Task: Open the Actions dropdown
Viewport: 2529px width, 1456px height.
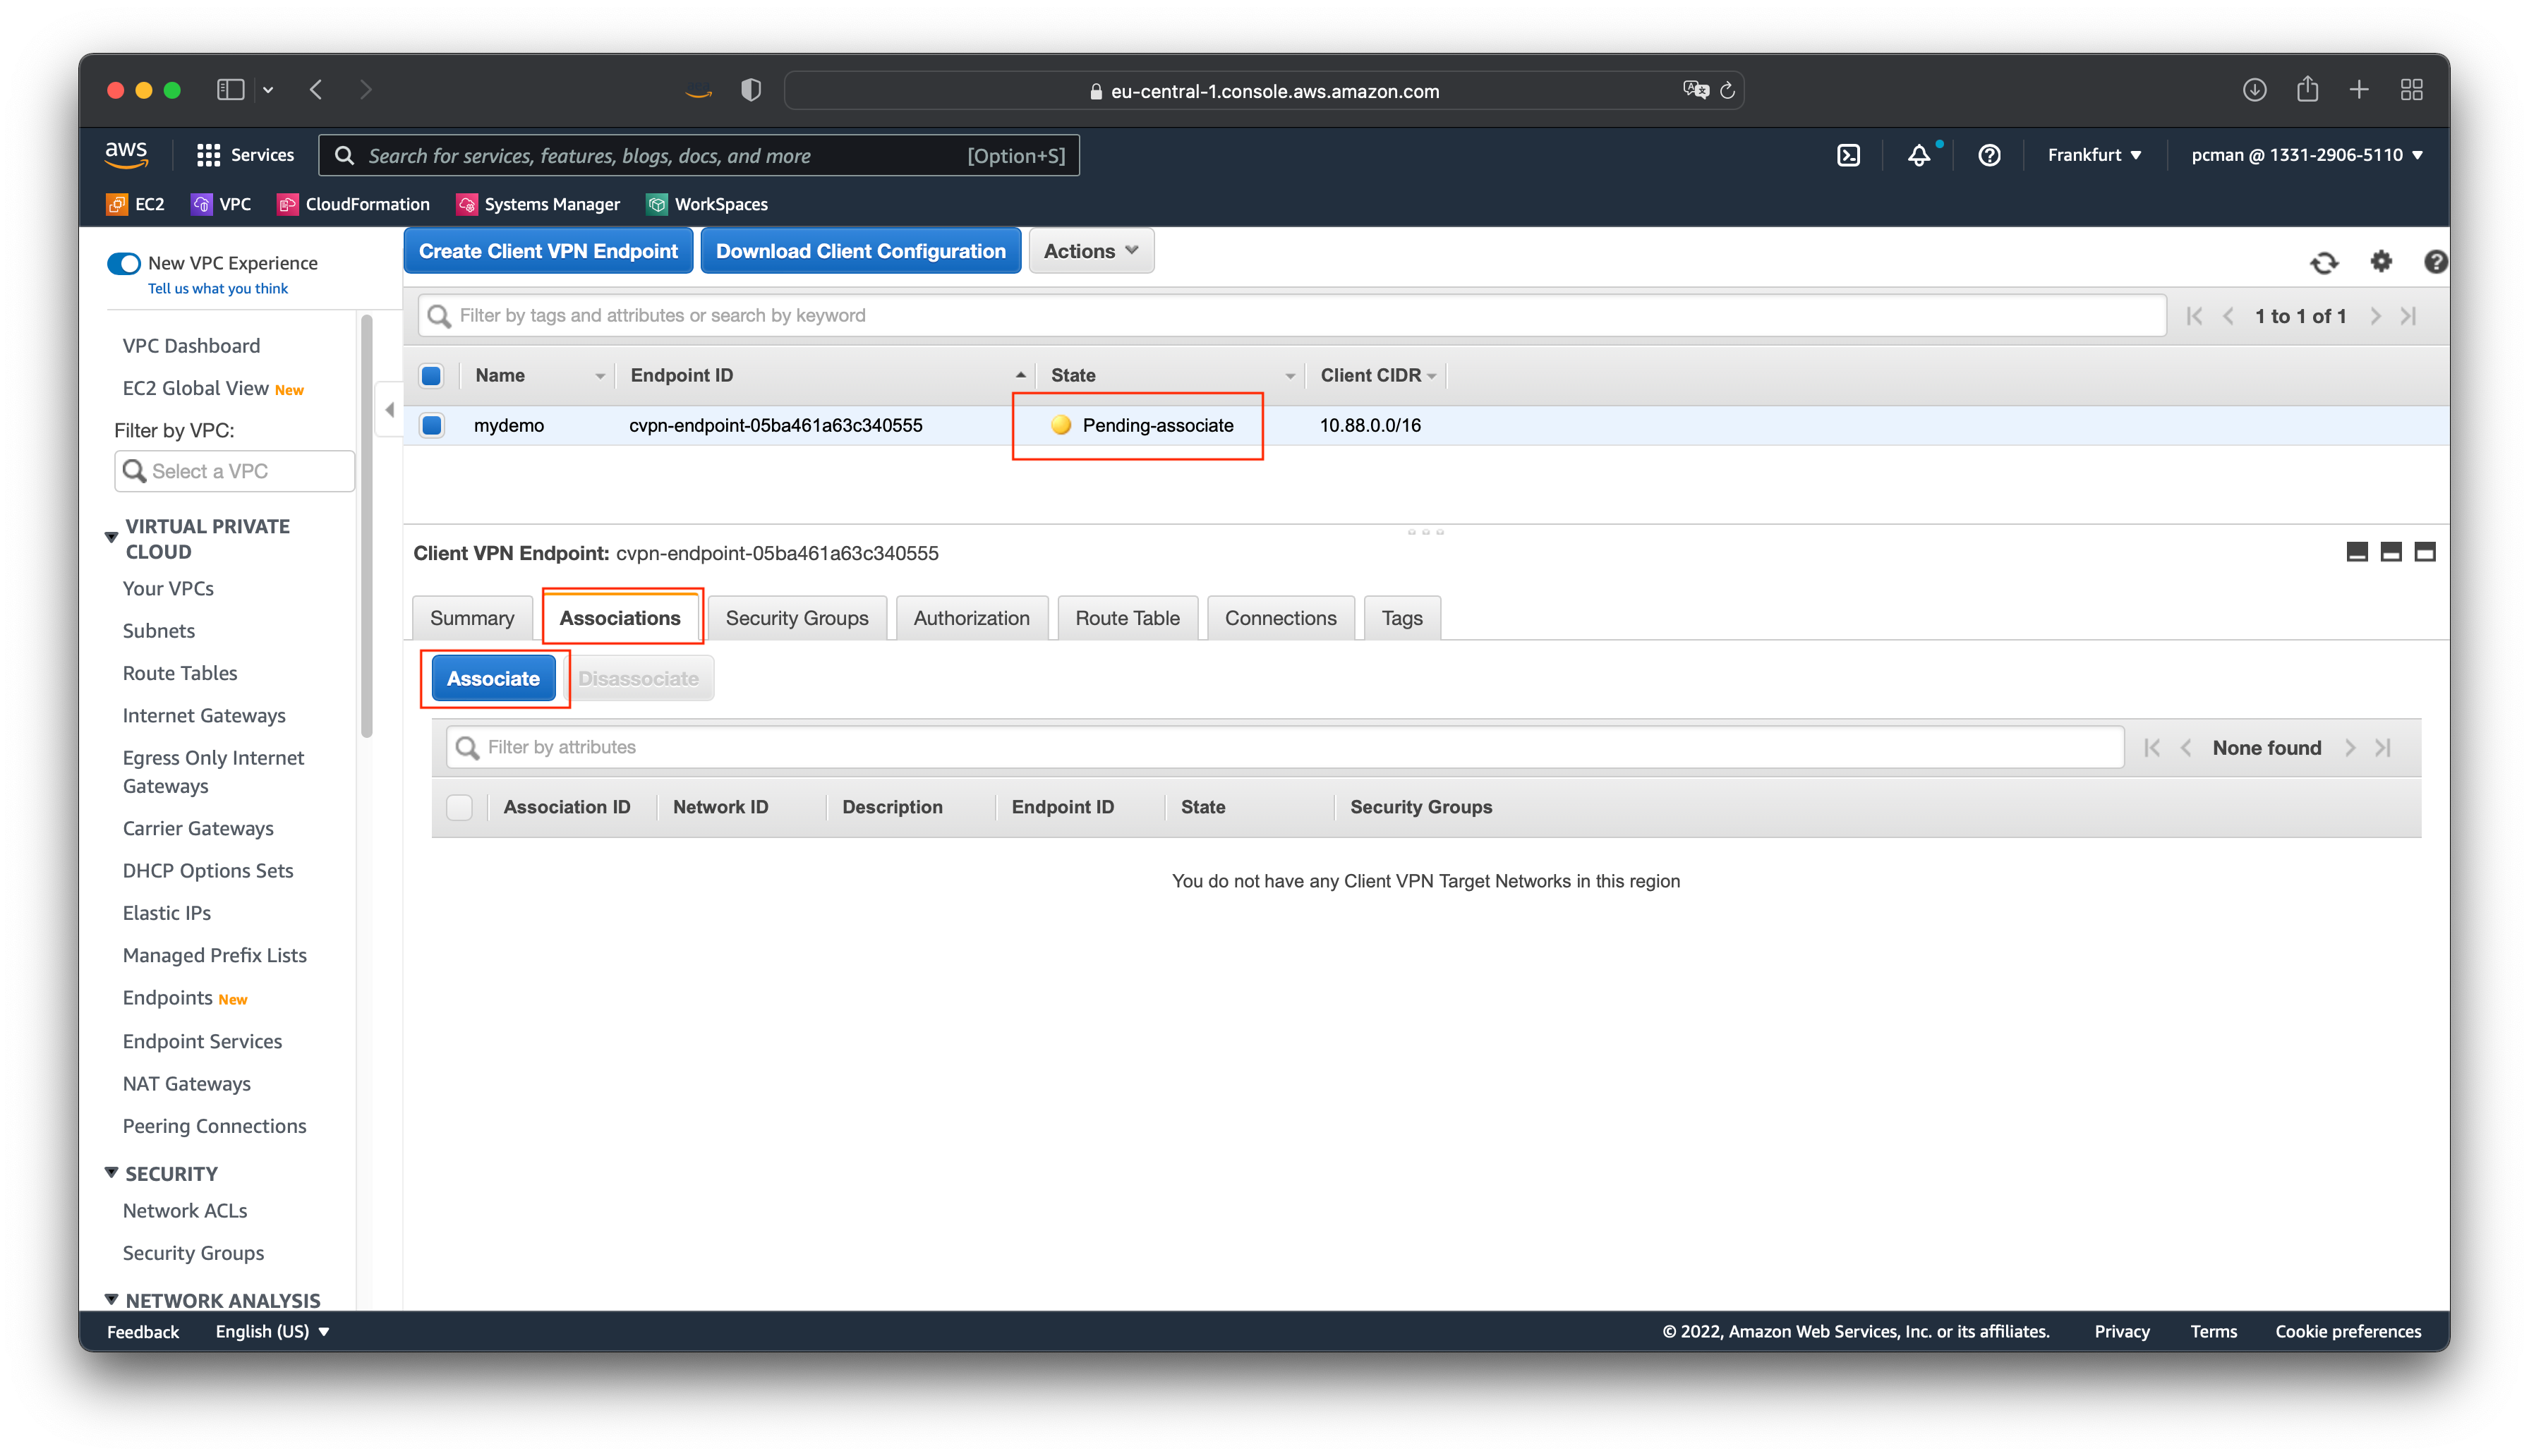Action: point(1091,251)
